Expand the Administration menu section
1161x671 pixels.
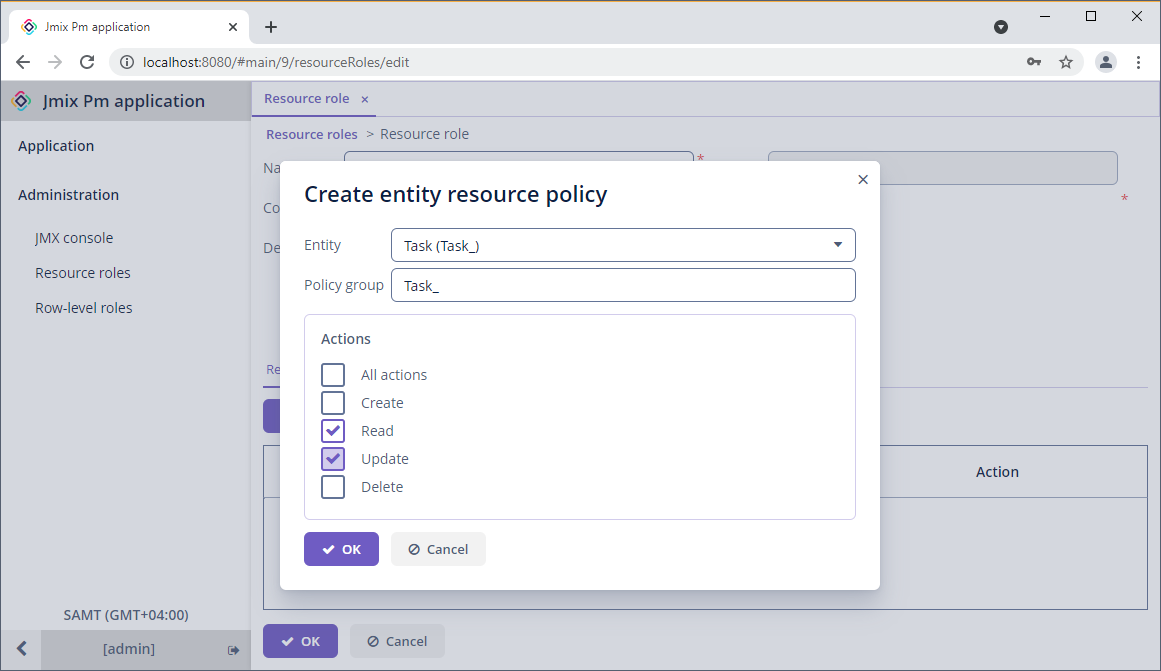68,195
